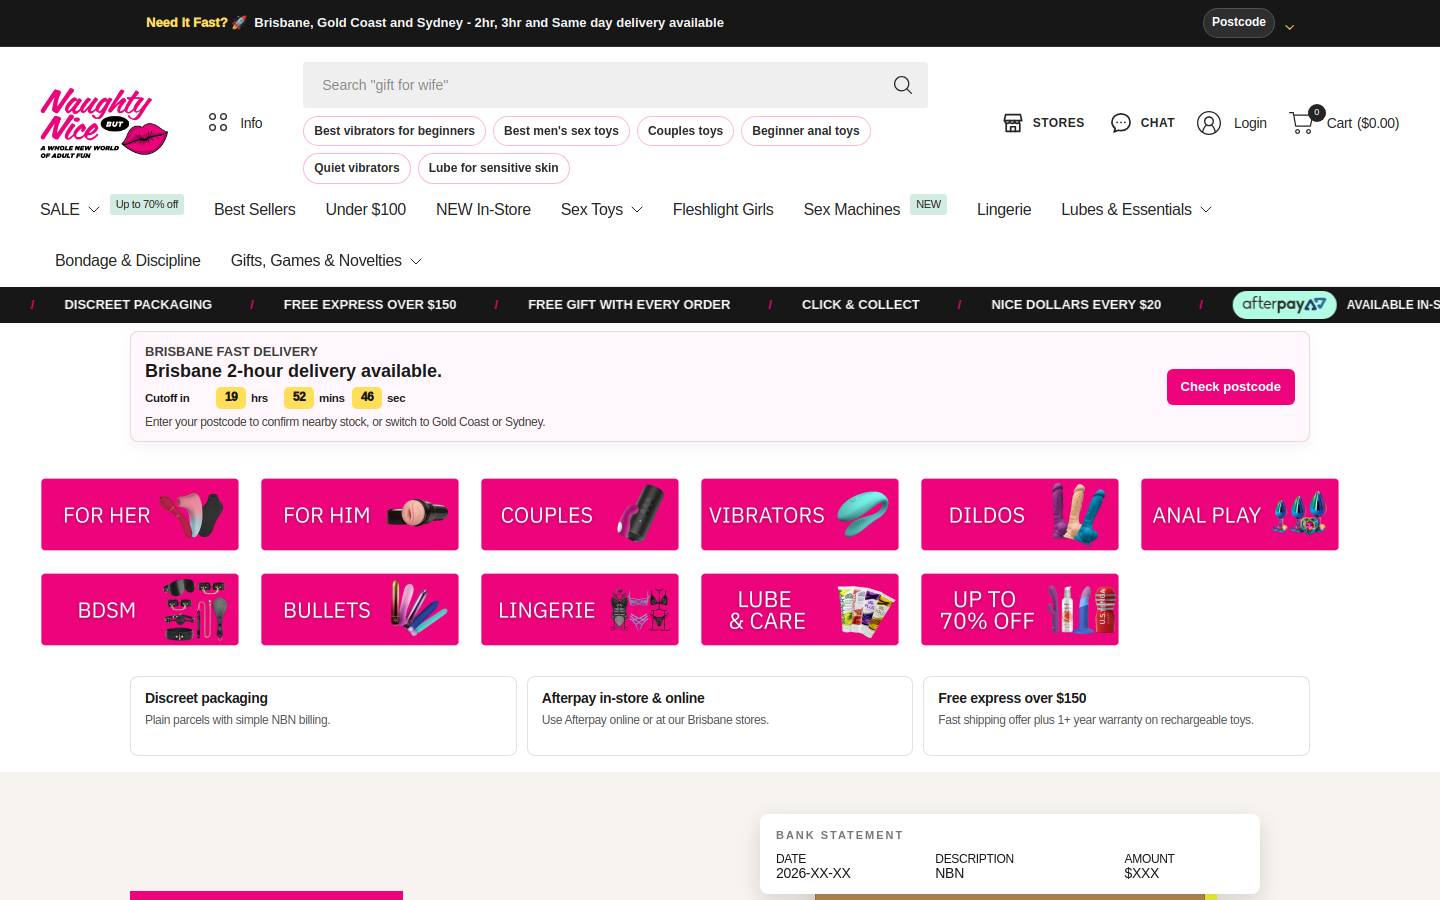Open the shopping cart icon
The width and height of the screenshot is (1440, 900).
coord(1302,123)
